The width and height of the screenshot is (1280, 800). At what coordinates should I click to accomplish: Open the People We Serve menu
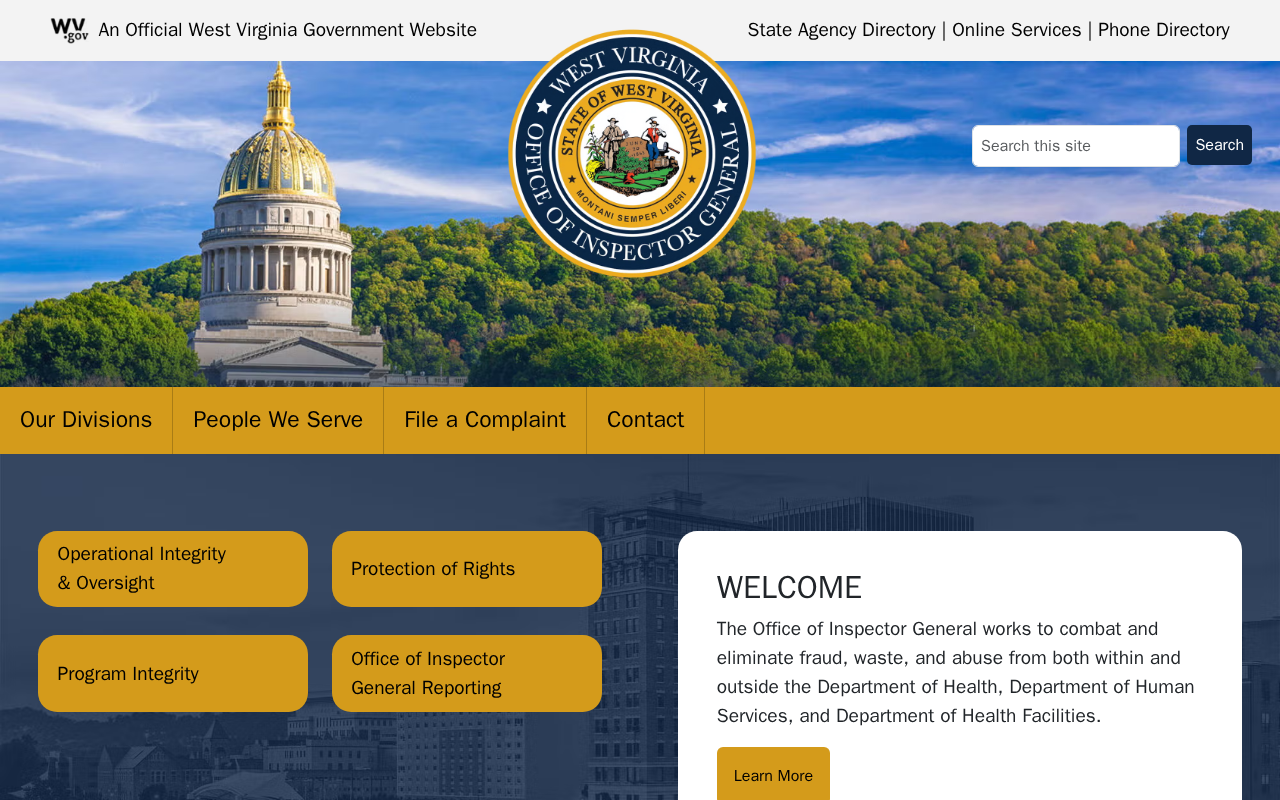[x=278, y=420]
